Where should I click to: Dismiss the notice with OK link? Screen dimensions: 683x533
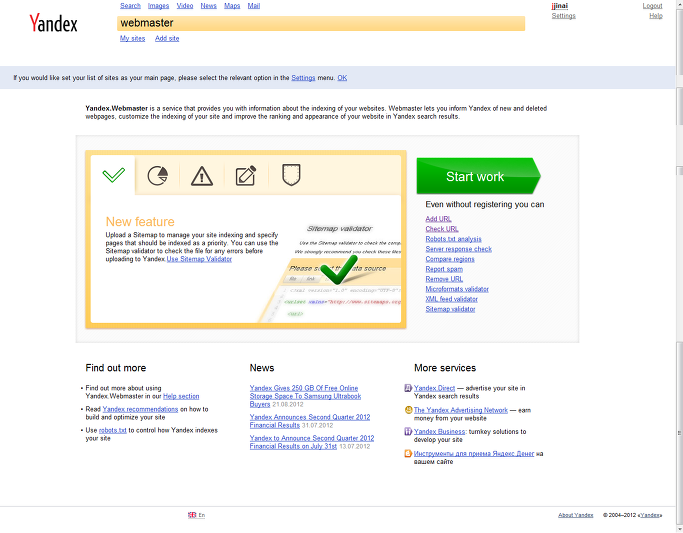point(342,78)
